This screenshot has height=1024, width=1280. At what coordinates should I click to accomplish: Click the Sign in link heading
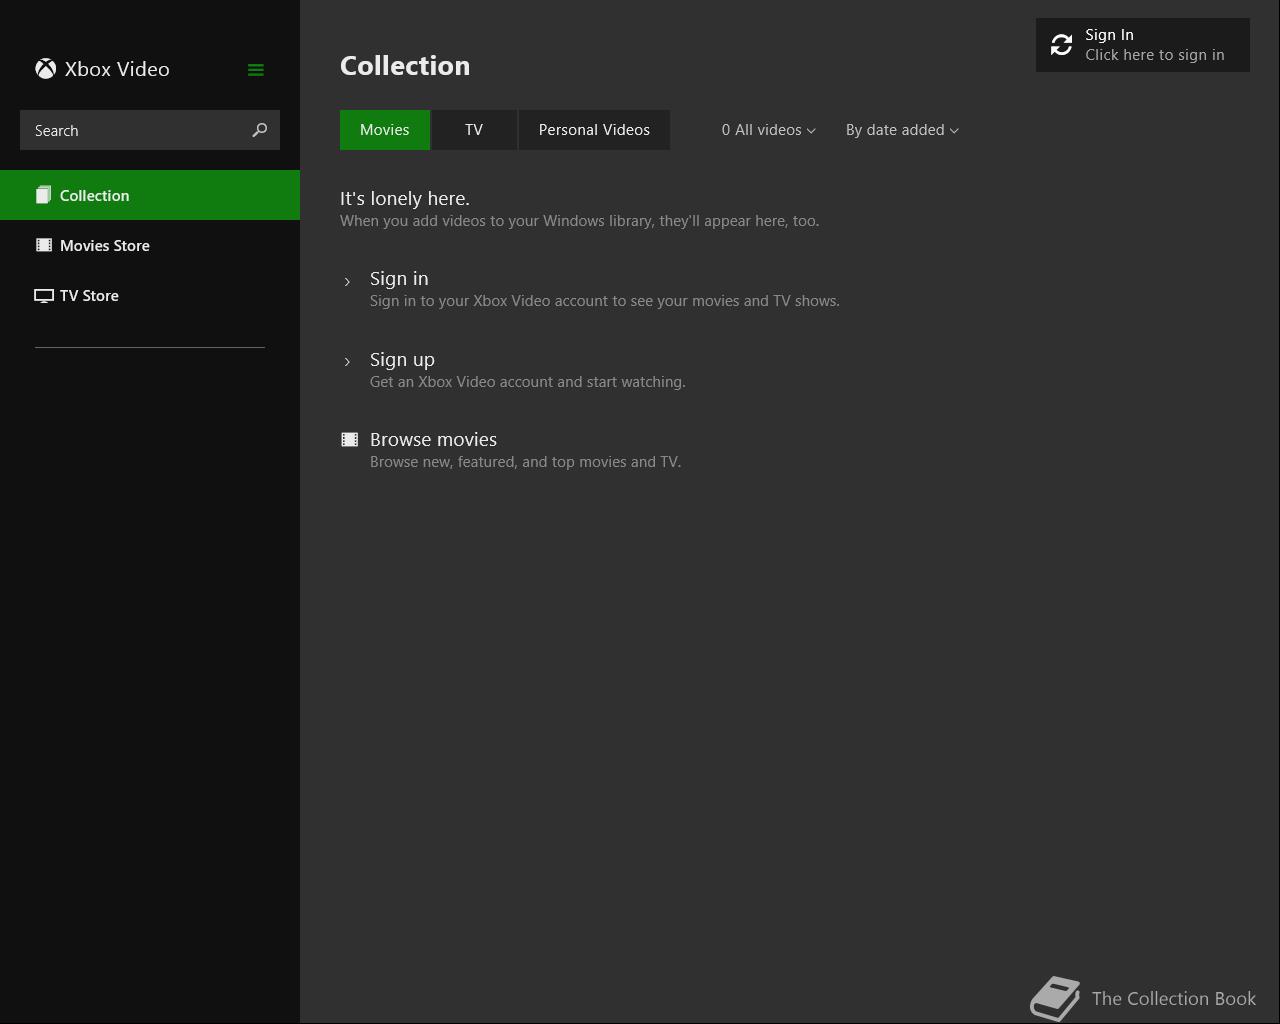point(399,279)
